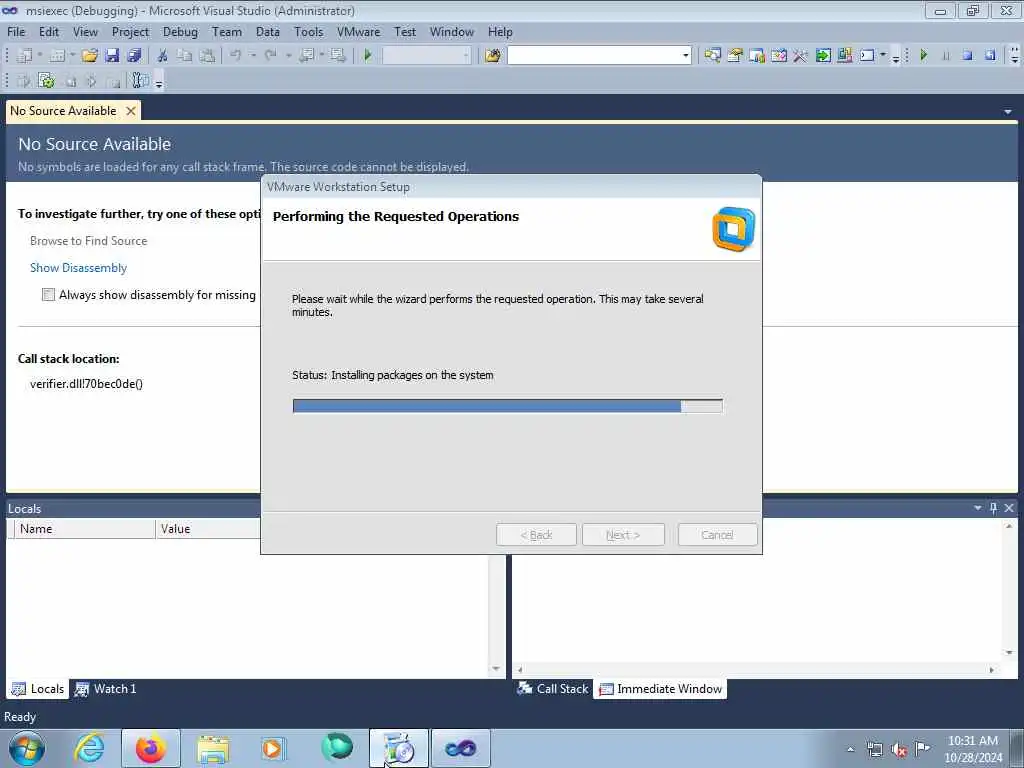This screenshot has width=1024, height=768.
Task: Open the Solution Explorer icon
Action: [712, 56]
